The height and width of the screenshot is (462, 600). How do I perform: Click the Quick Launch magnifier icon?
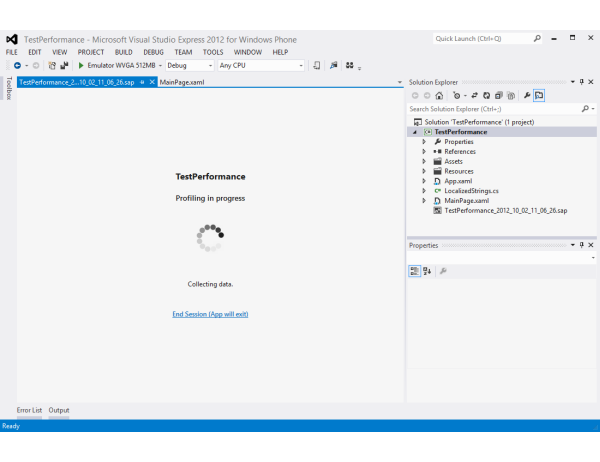537,38
